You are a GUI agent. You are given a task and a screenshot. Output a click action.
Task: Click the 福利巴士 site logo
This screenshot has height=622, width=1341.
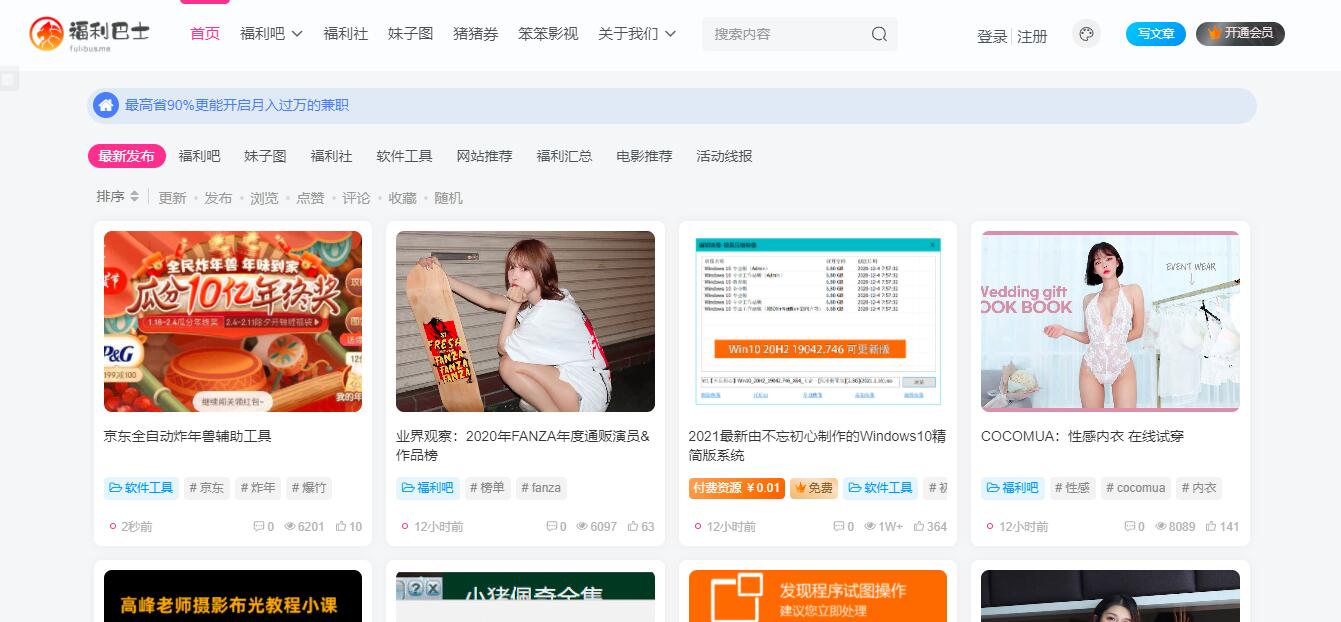coord(90,33)
